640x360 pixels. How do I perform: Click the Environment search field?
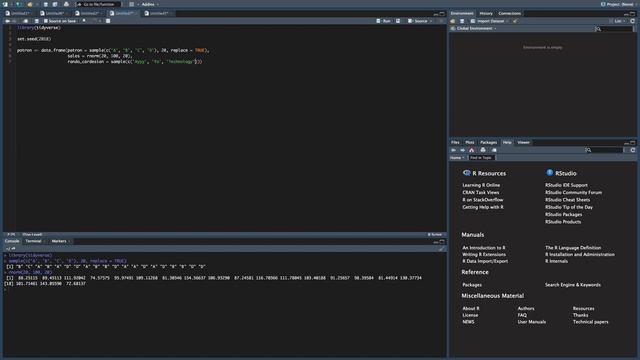pos(616,29)
